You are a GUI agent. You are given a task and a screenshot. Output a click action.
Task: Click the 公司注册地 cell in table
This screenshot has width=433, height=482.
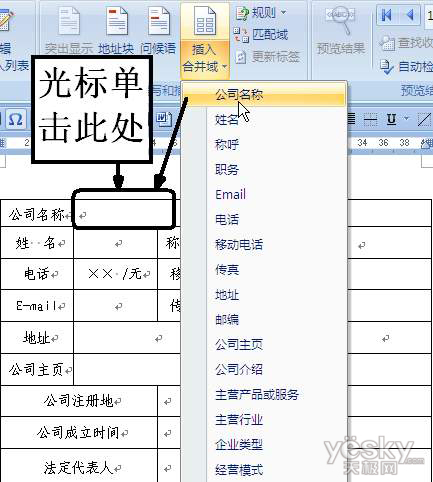[x=79, y=401]
